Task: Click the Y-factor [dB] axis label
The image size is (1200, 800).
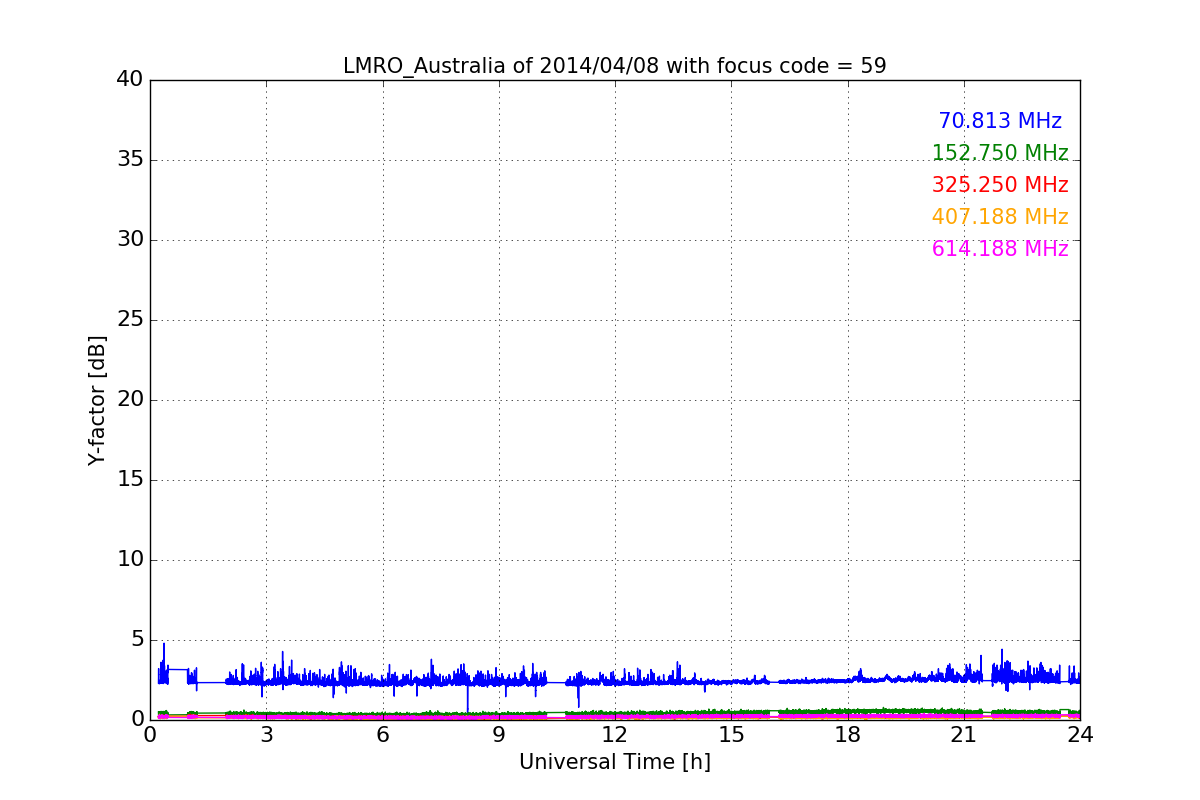Action: (97, 400)
